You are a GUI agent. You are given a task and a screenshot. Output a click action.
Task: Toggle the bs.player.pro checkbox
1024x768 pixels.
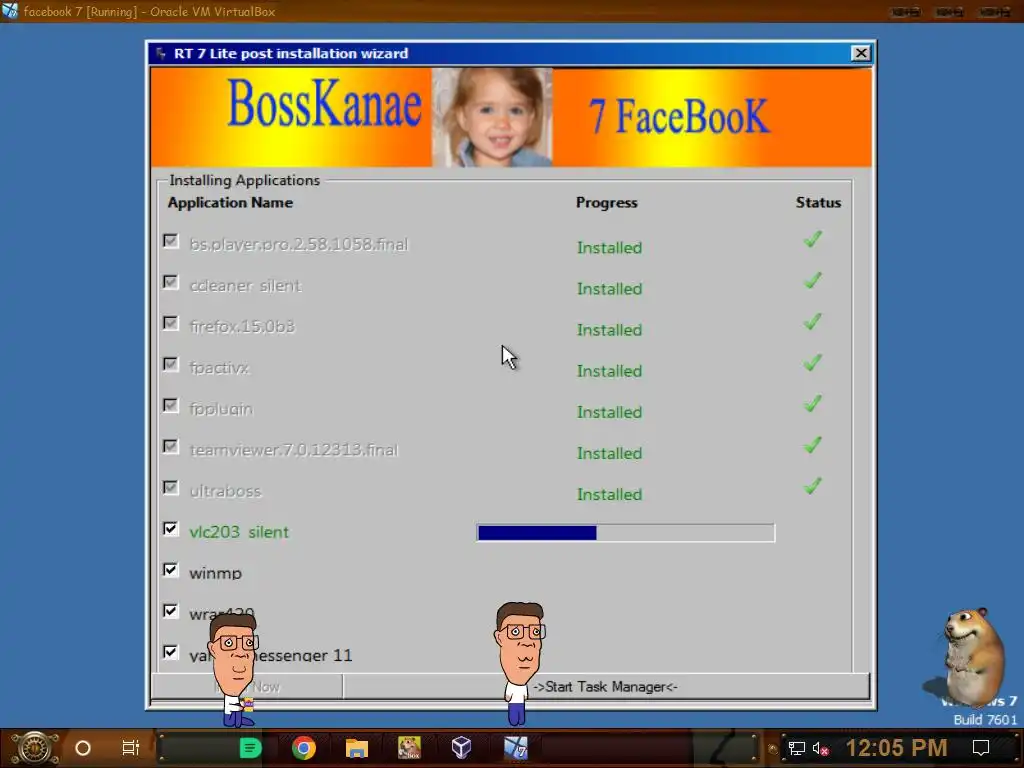coord(170,241)
